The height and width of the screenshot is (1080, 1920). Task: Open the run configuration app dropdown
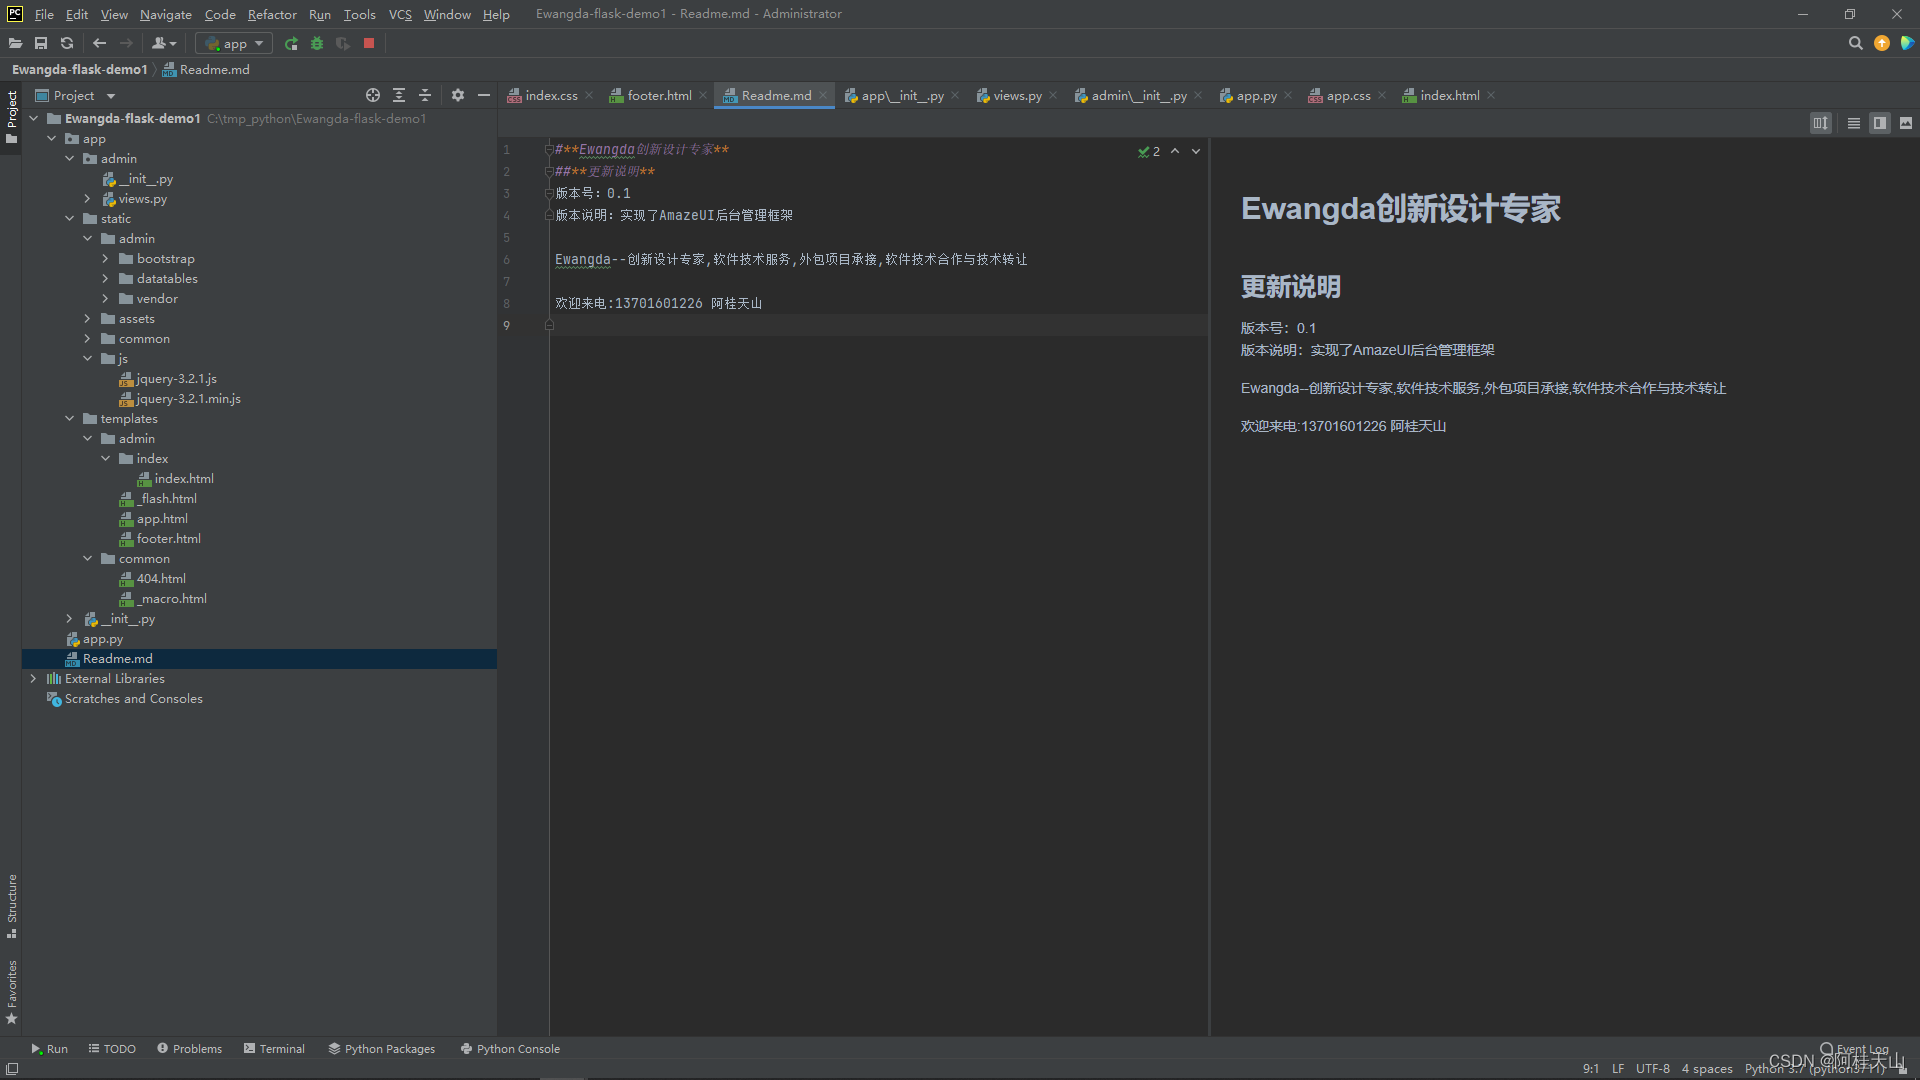pyautogui.click(x=234, y=43)
